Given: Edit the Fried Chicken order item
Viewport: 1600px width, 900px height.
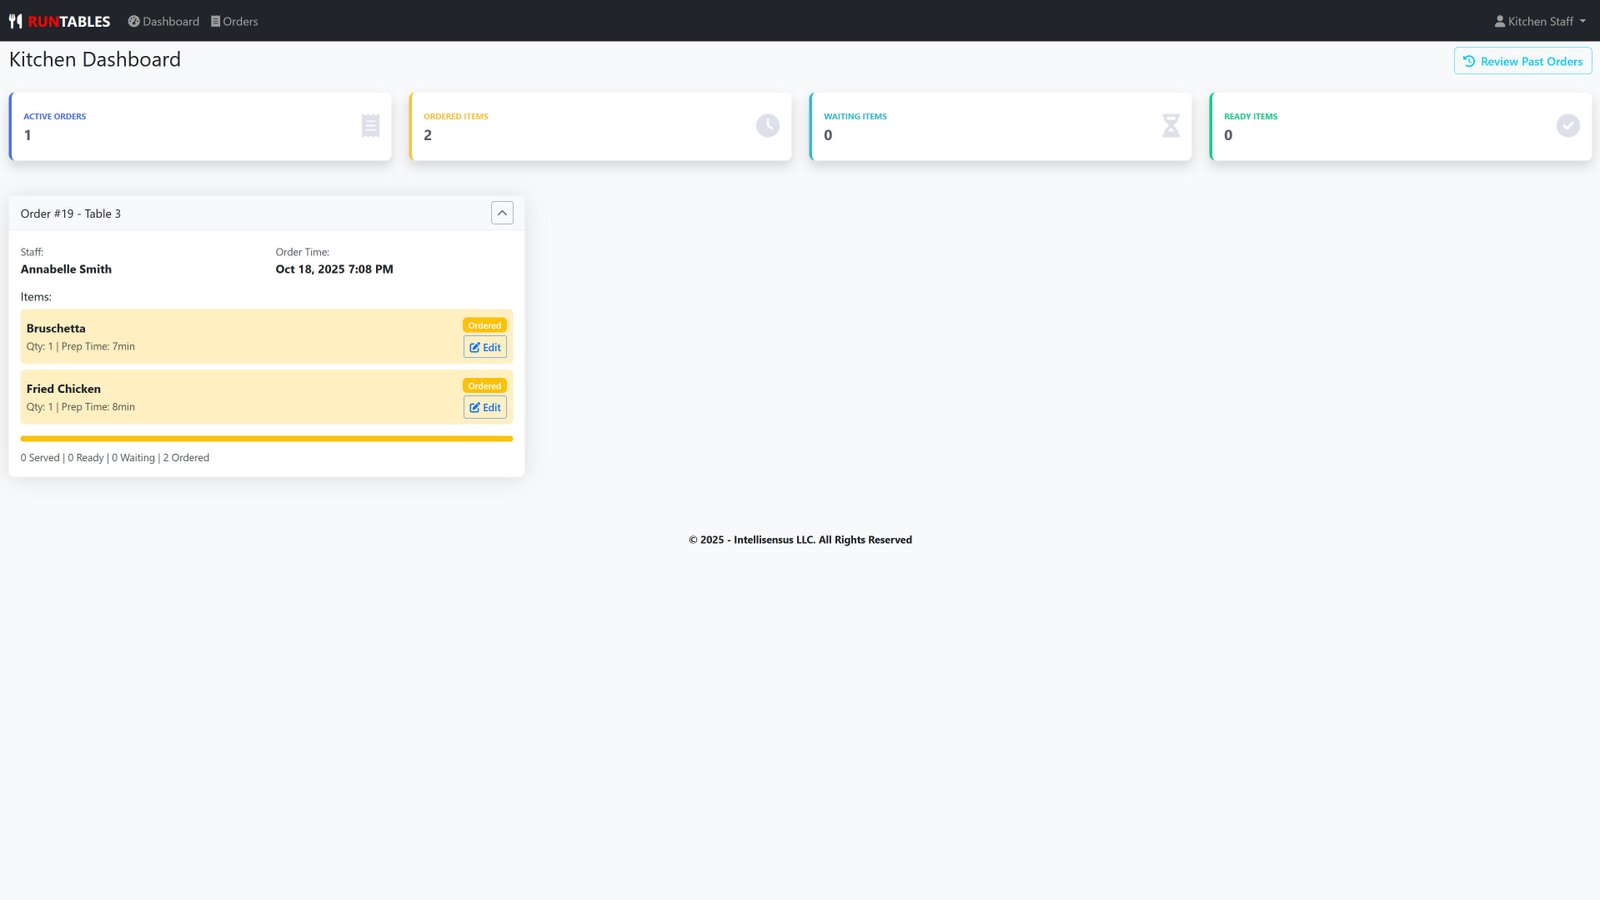Looking at the screenshot, I should (x=485, y=407).
